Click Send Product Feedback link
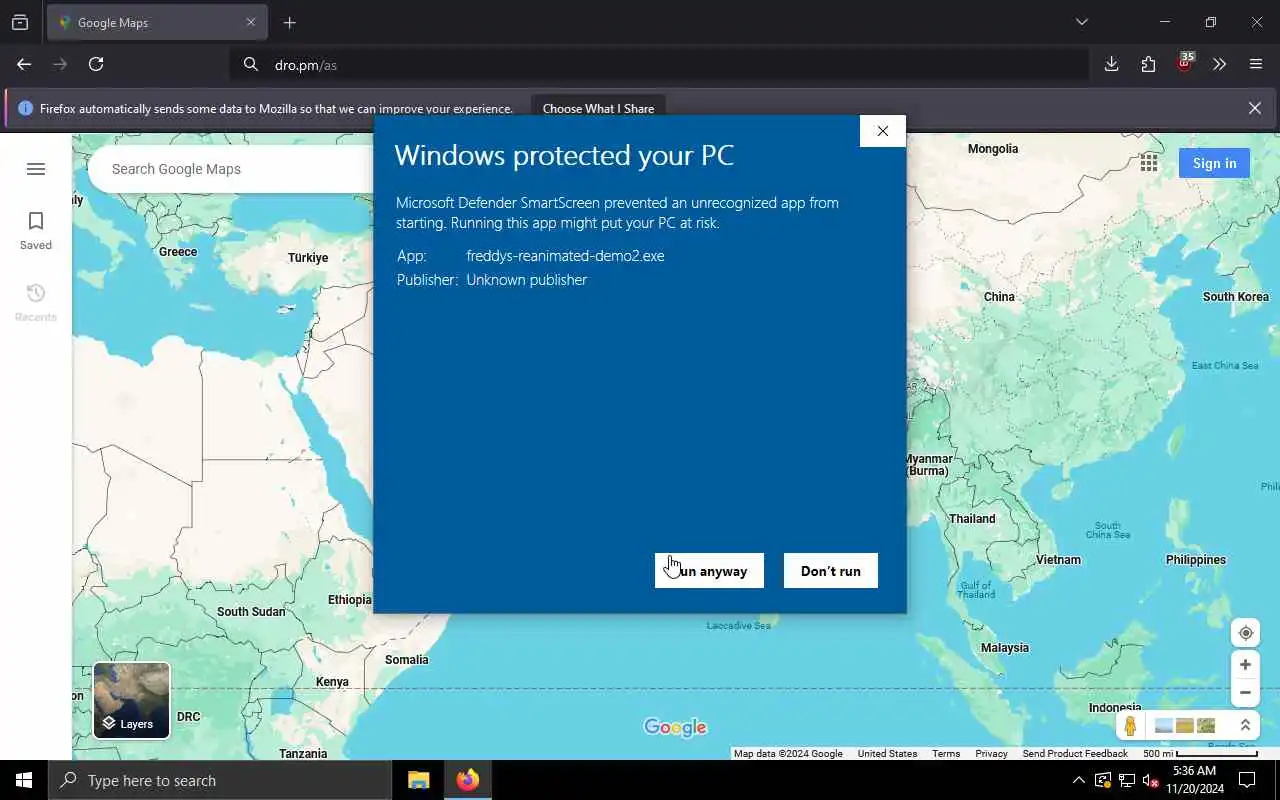The width and height of the screenshot is (1280, 800). tap(1075, 754)
